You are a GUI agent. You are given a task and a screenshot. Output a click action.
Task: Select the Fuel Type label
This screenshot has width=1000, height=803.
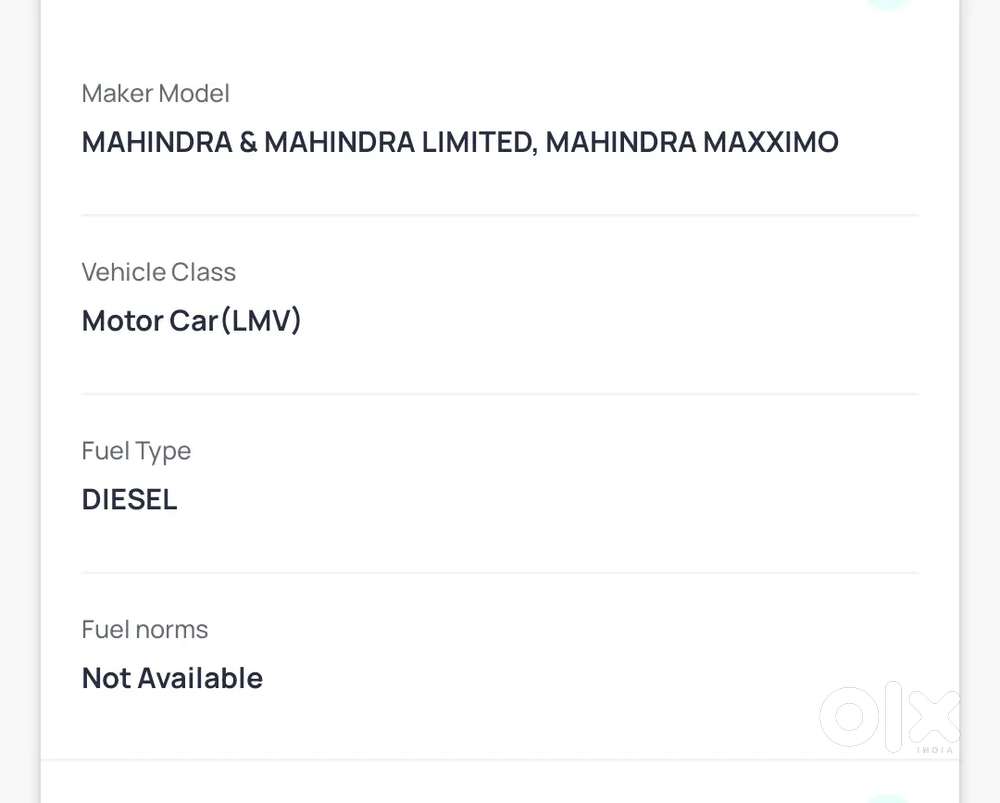(136, 451)
